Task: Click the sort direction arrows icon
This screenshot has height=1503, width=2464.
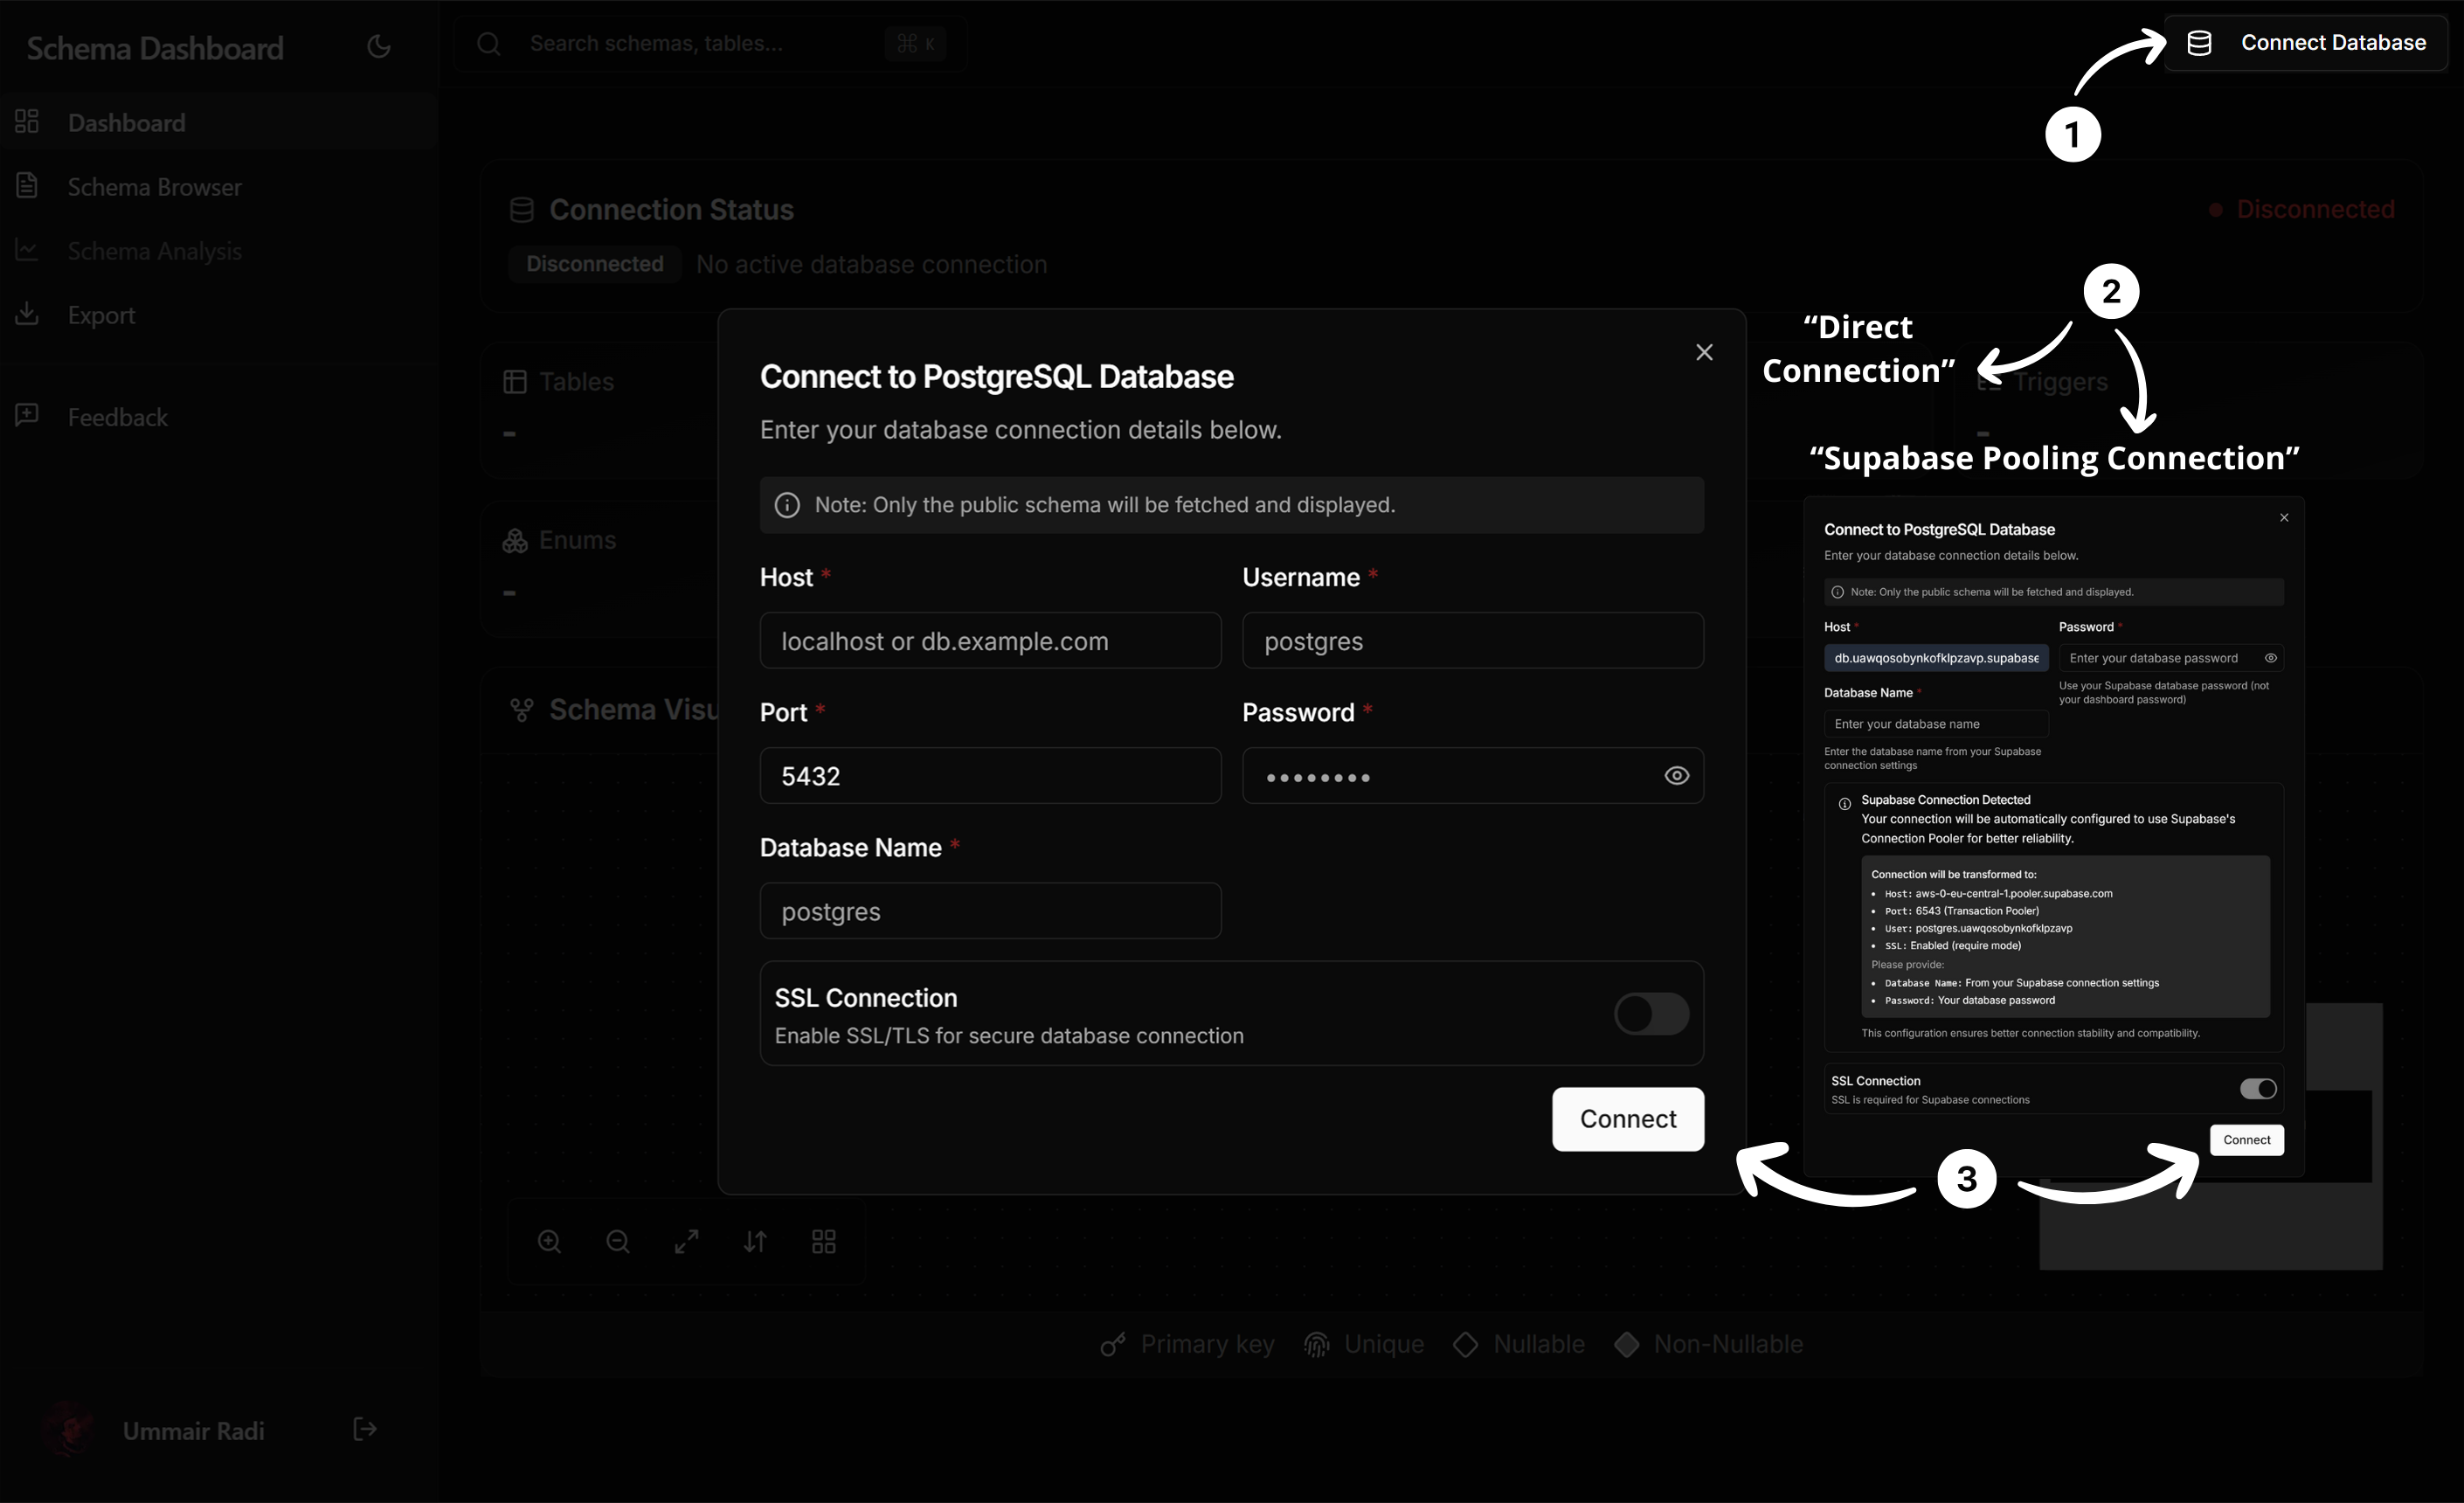Action: click(x=755, y=1241)
